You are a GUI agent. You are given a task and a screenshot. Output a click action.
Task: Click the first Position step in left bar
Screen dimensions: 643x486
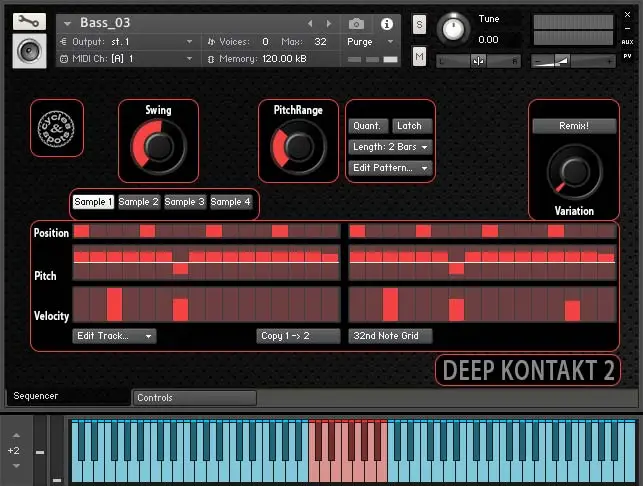pyautogui.click(x=82, y=231)
